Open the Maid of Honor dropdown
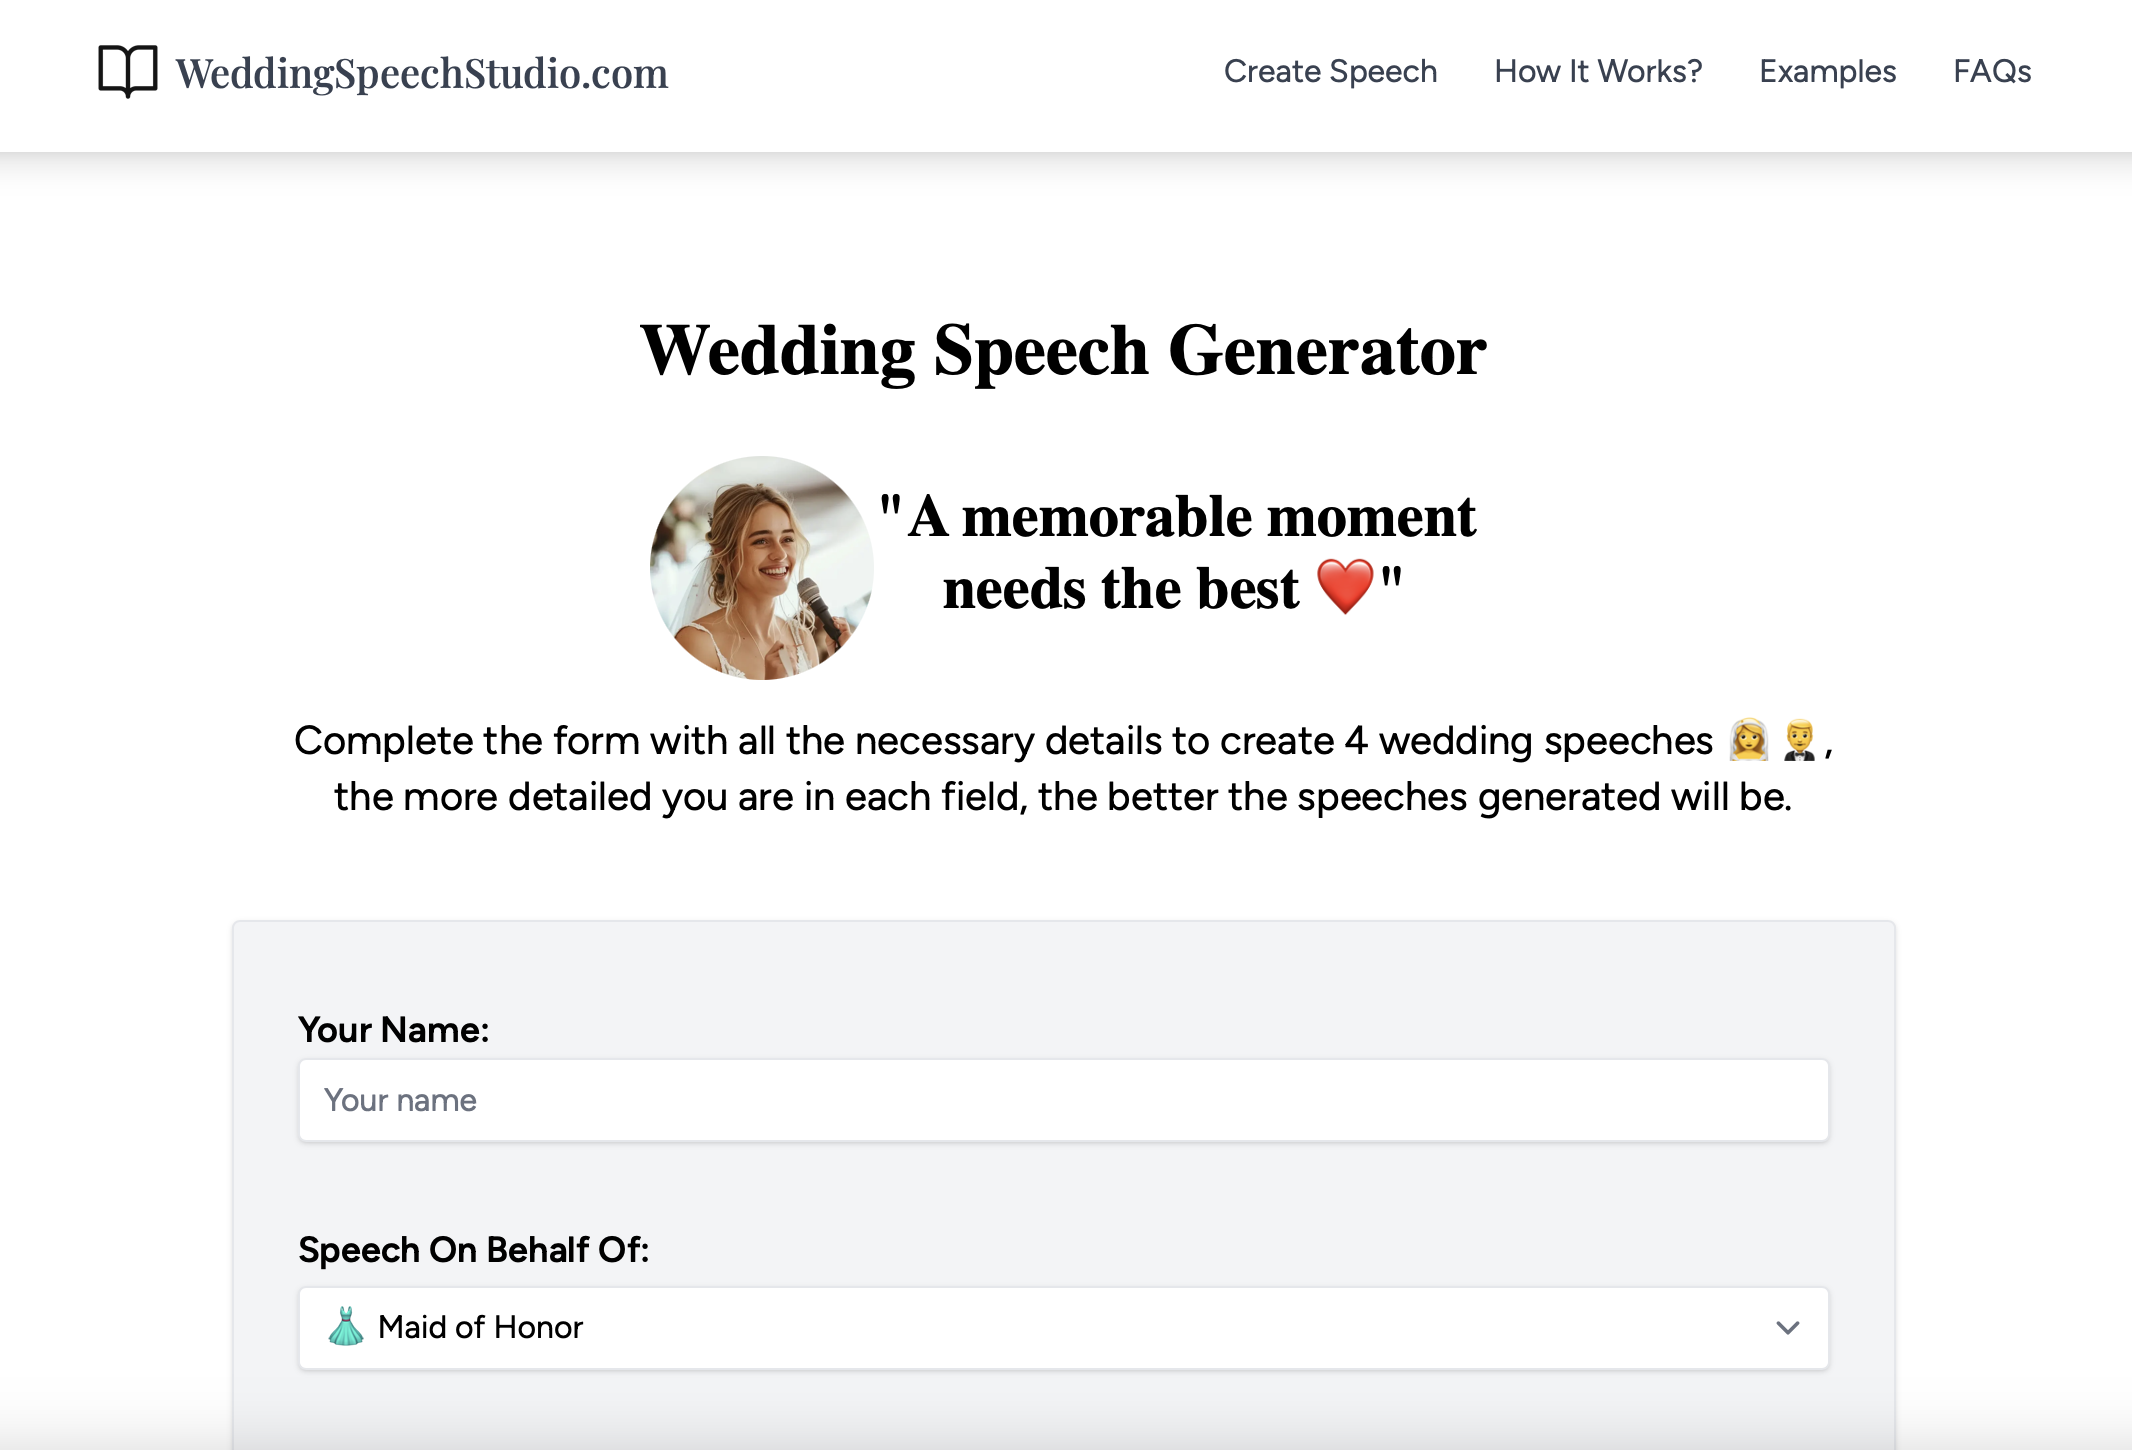Screen dimensions: 2132x1450 pyautogui.click(x=1063, y=1327)
